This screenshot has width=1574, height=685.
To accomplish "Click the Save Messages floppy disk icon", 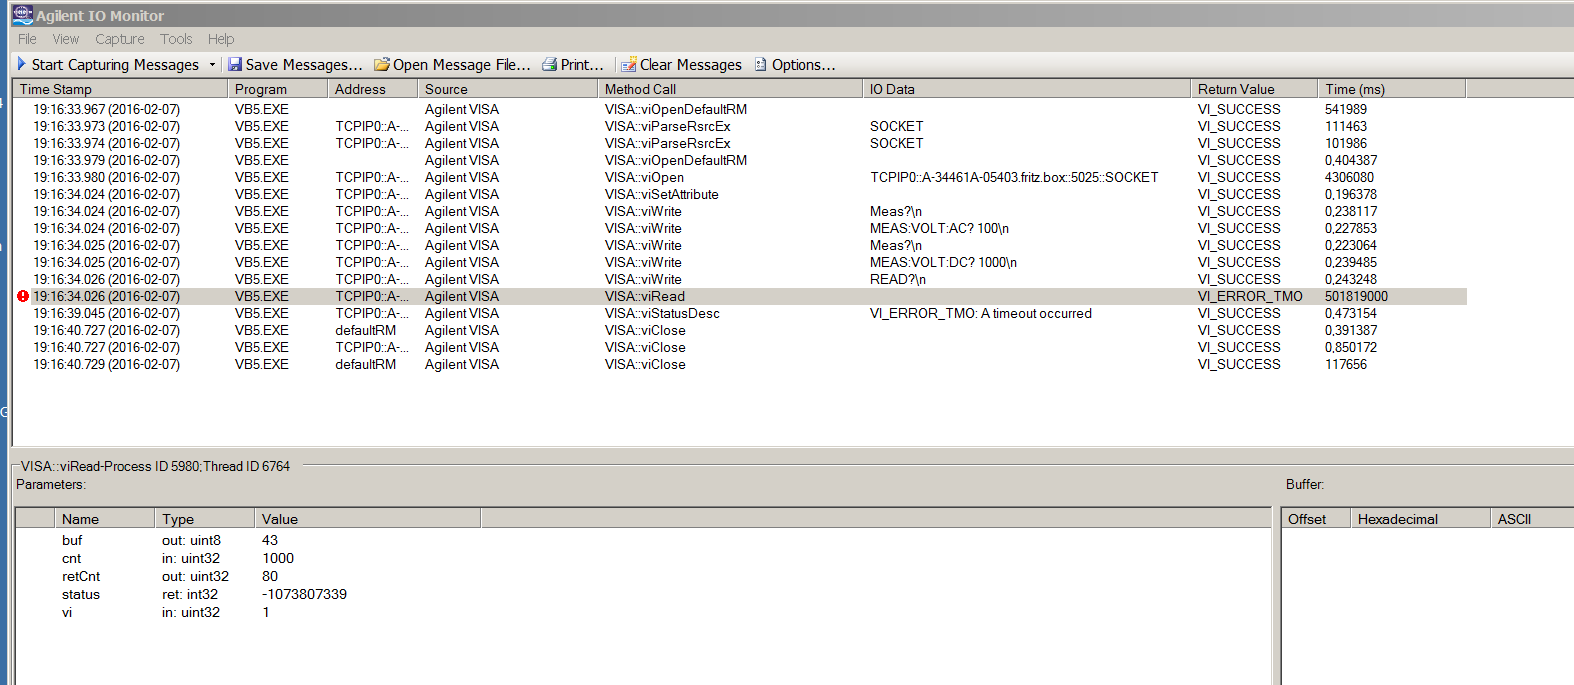I will click(x=235, y=64).
